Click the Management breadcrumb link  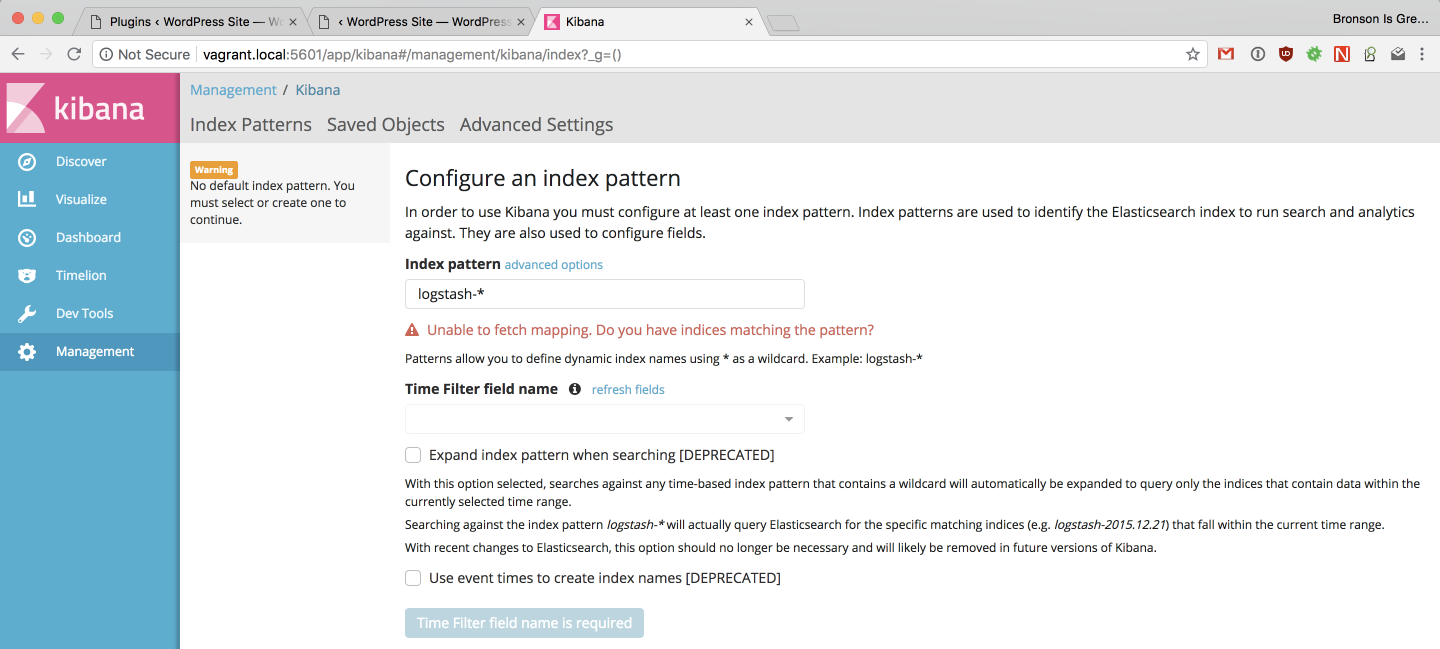point(233,90)
